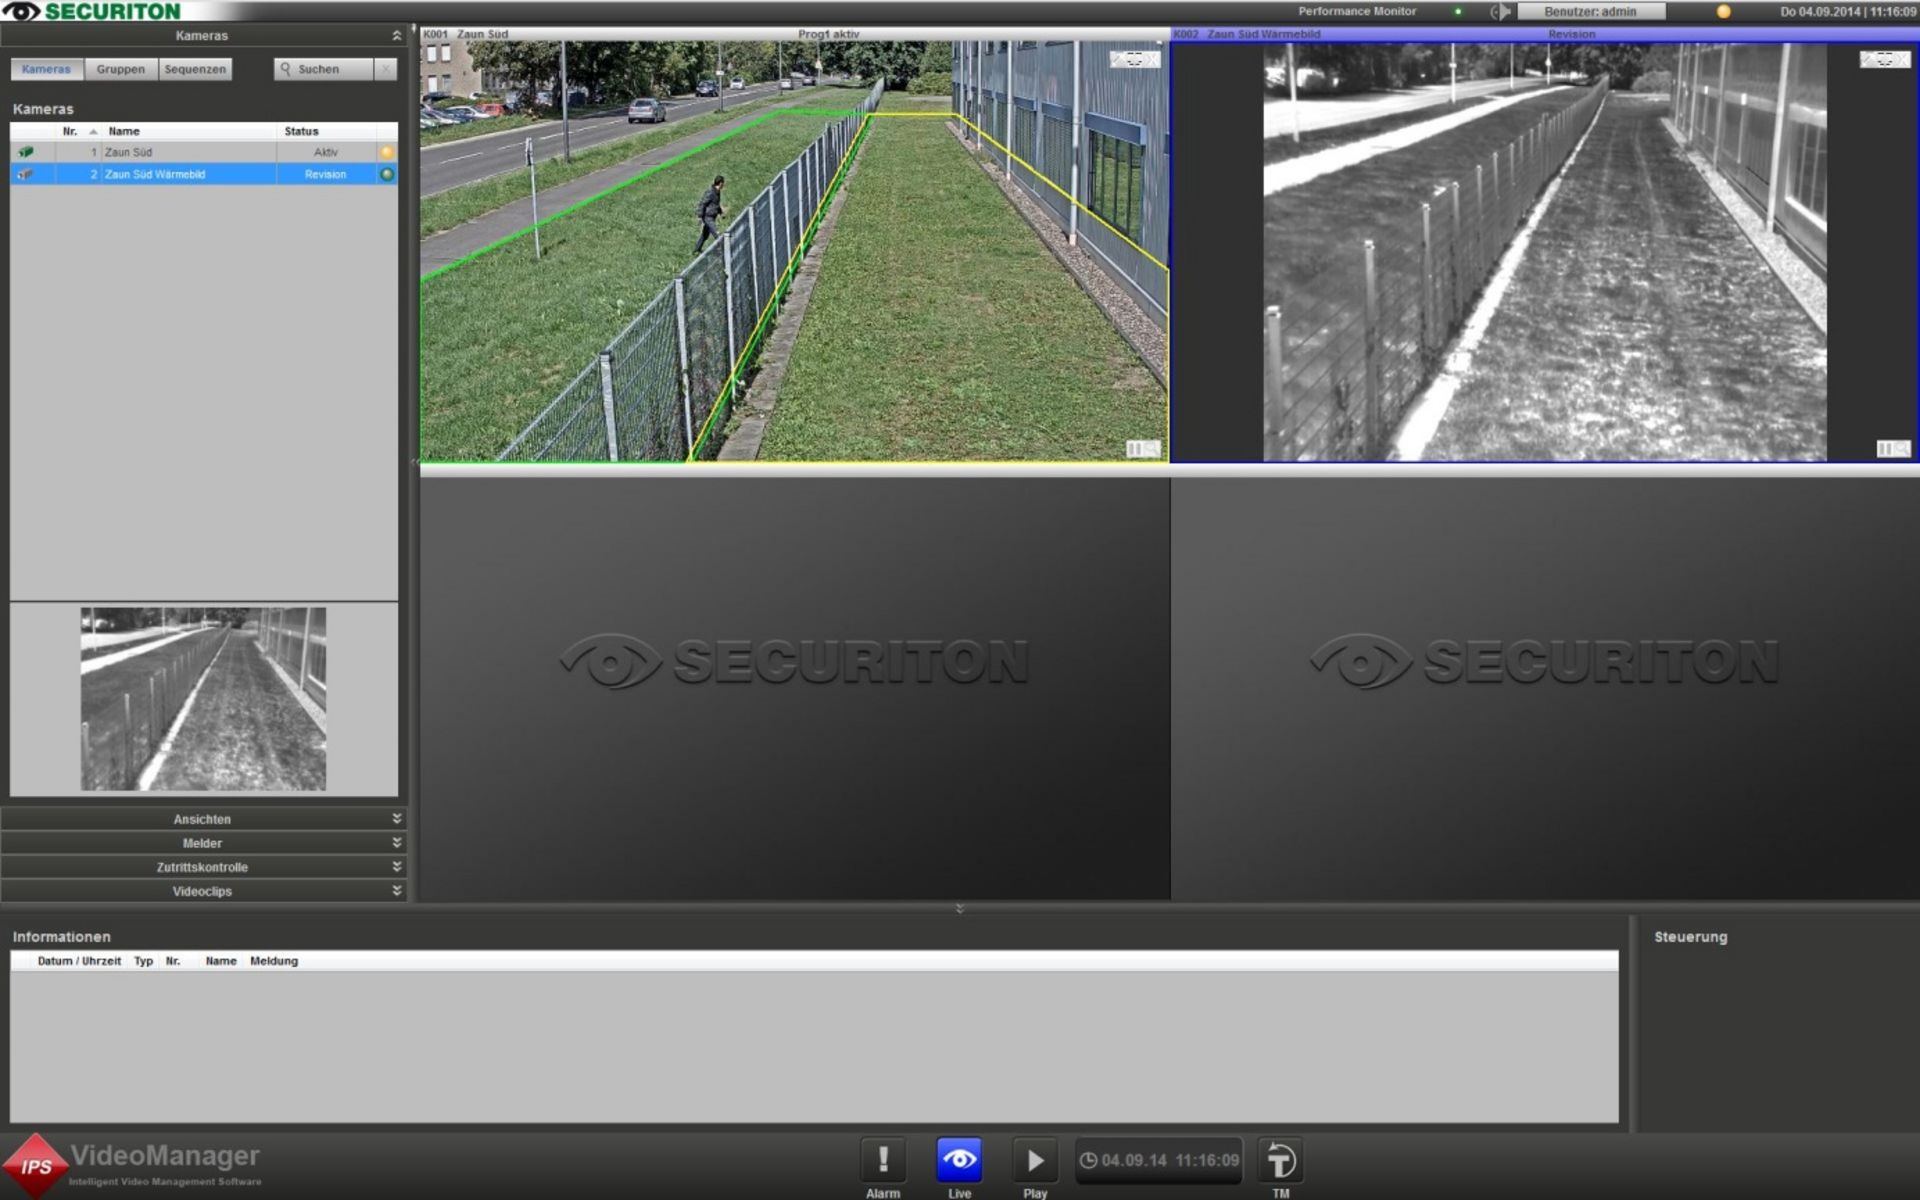This screenshot has width=1920, height=1200.
Task: Click the green status indicator for Wärmebild row
Action: [387, 174]
